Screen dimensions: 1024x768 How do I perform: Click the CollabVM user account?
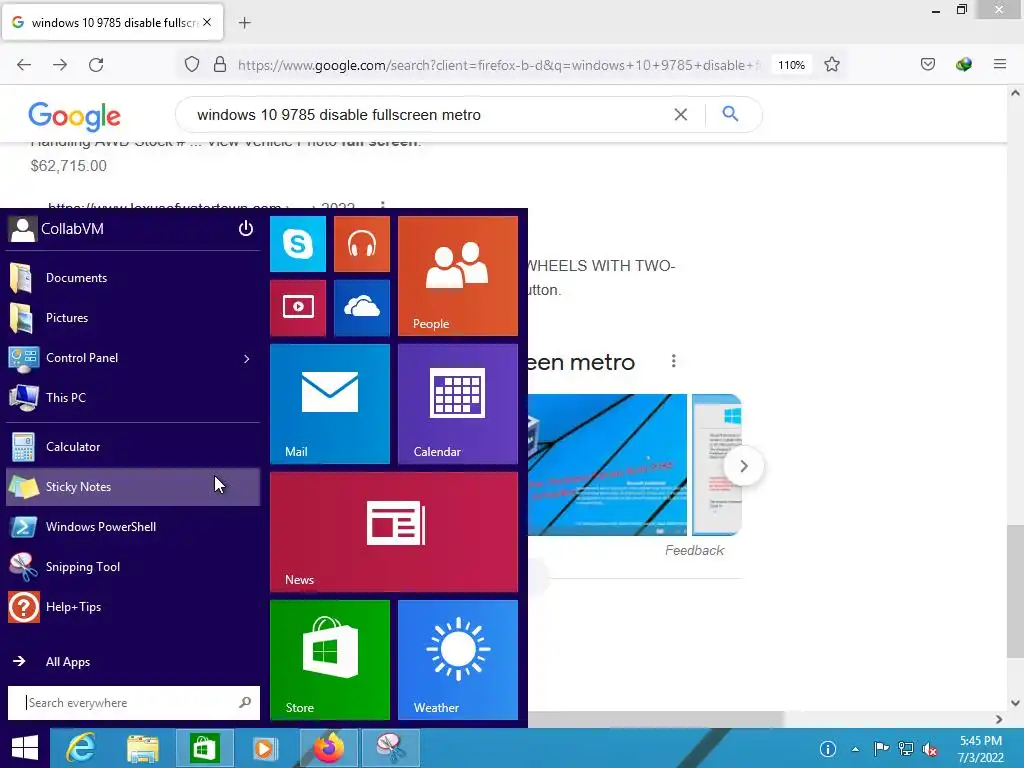click(56, 229)
